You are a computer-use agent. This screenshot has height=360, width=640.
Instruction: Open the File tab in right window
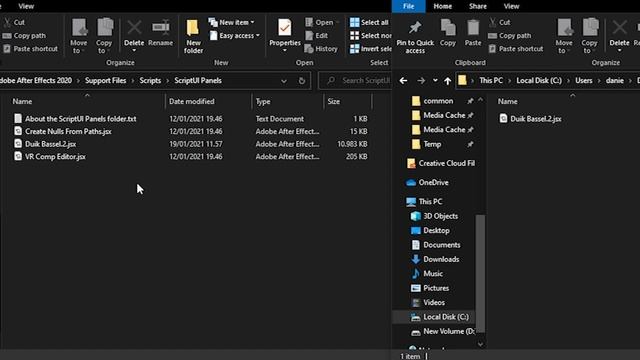point(409,6)
